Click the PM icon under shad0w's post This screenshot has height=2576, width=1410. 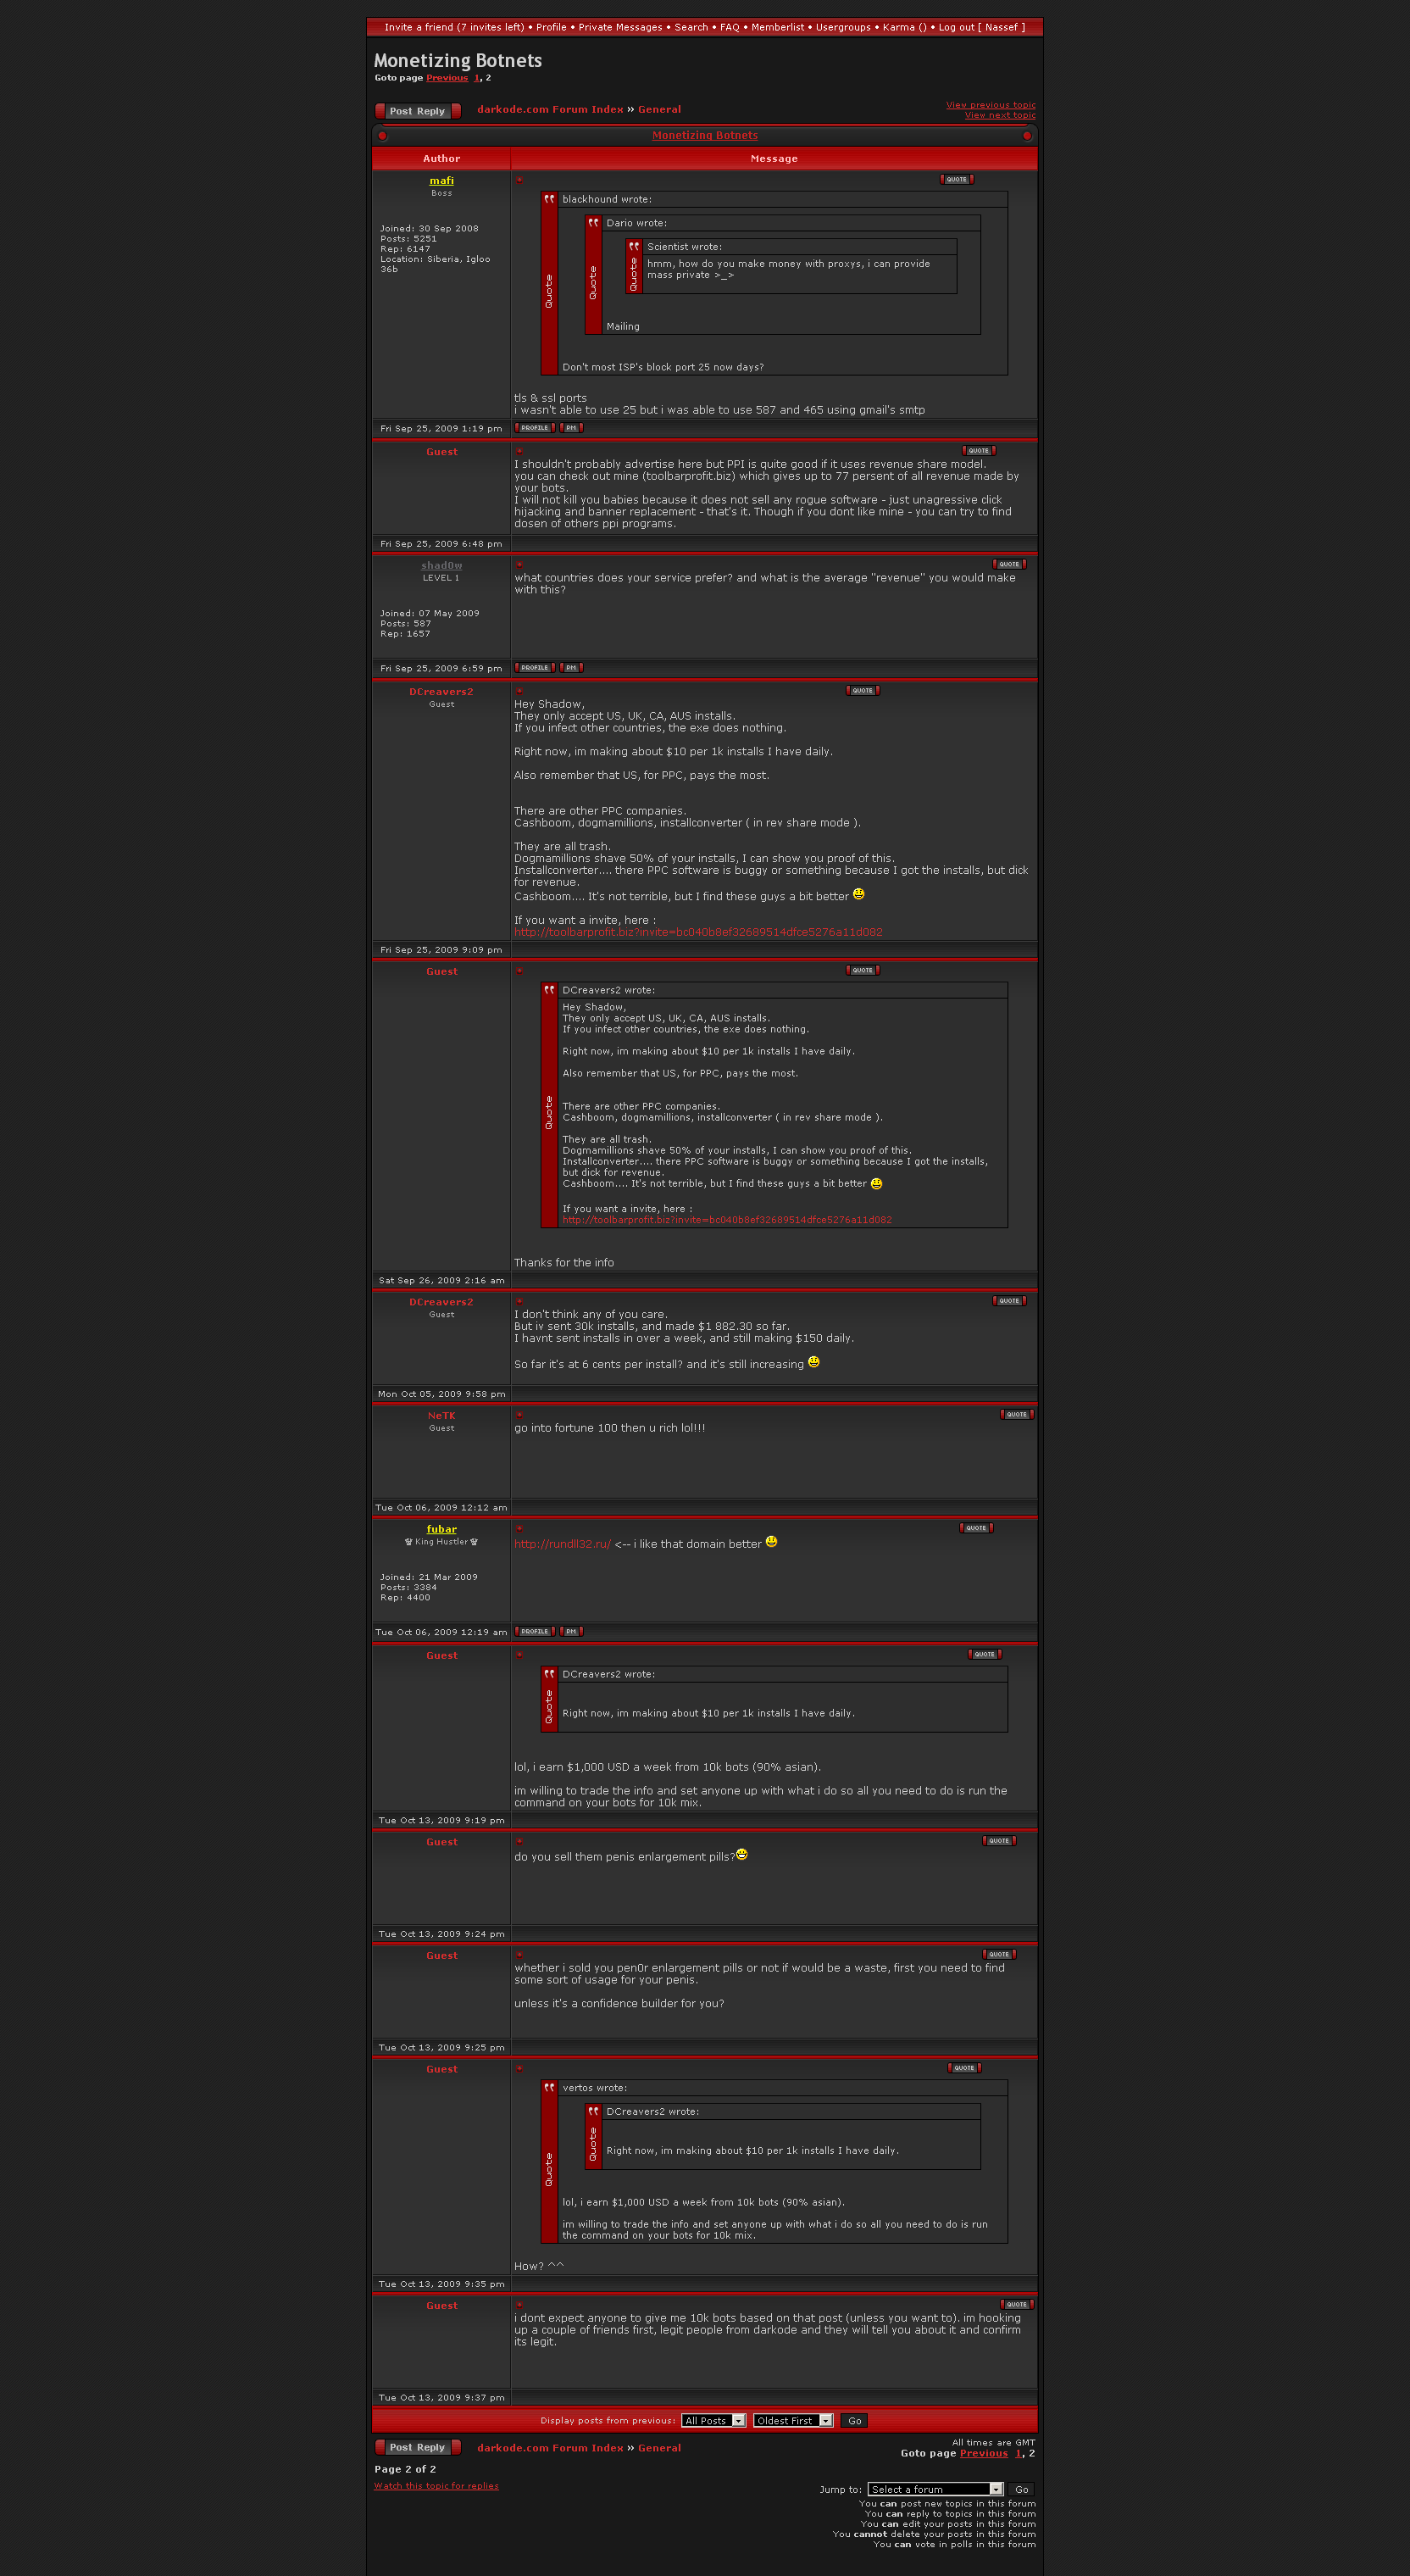pyautogui.click(x=571, y=668)
